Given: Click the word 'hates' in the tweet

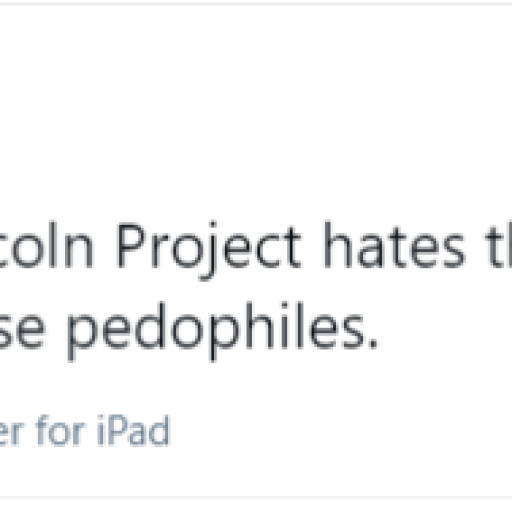Looking at the screenshot, I should 394,245.
